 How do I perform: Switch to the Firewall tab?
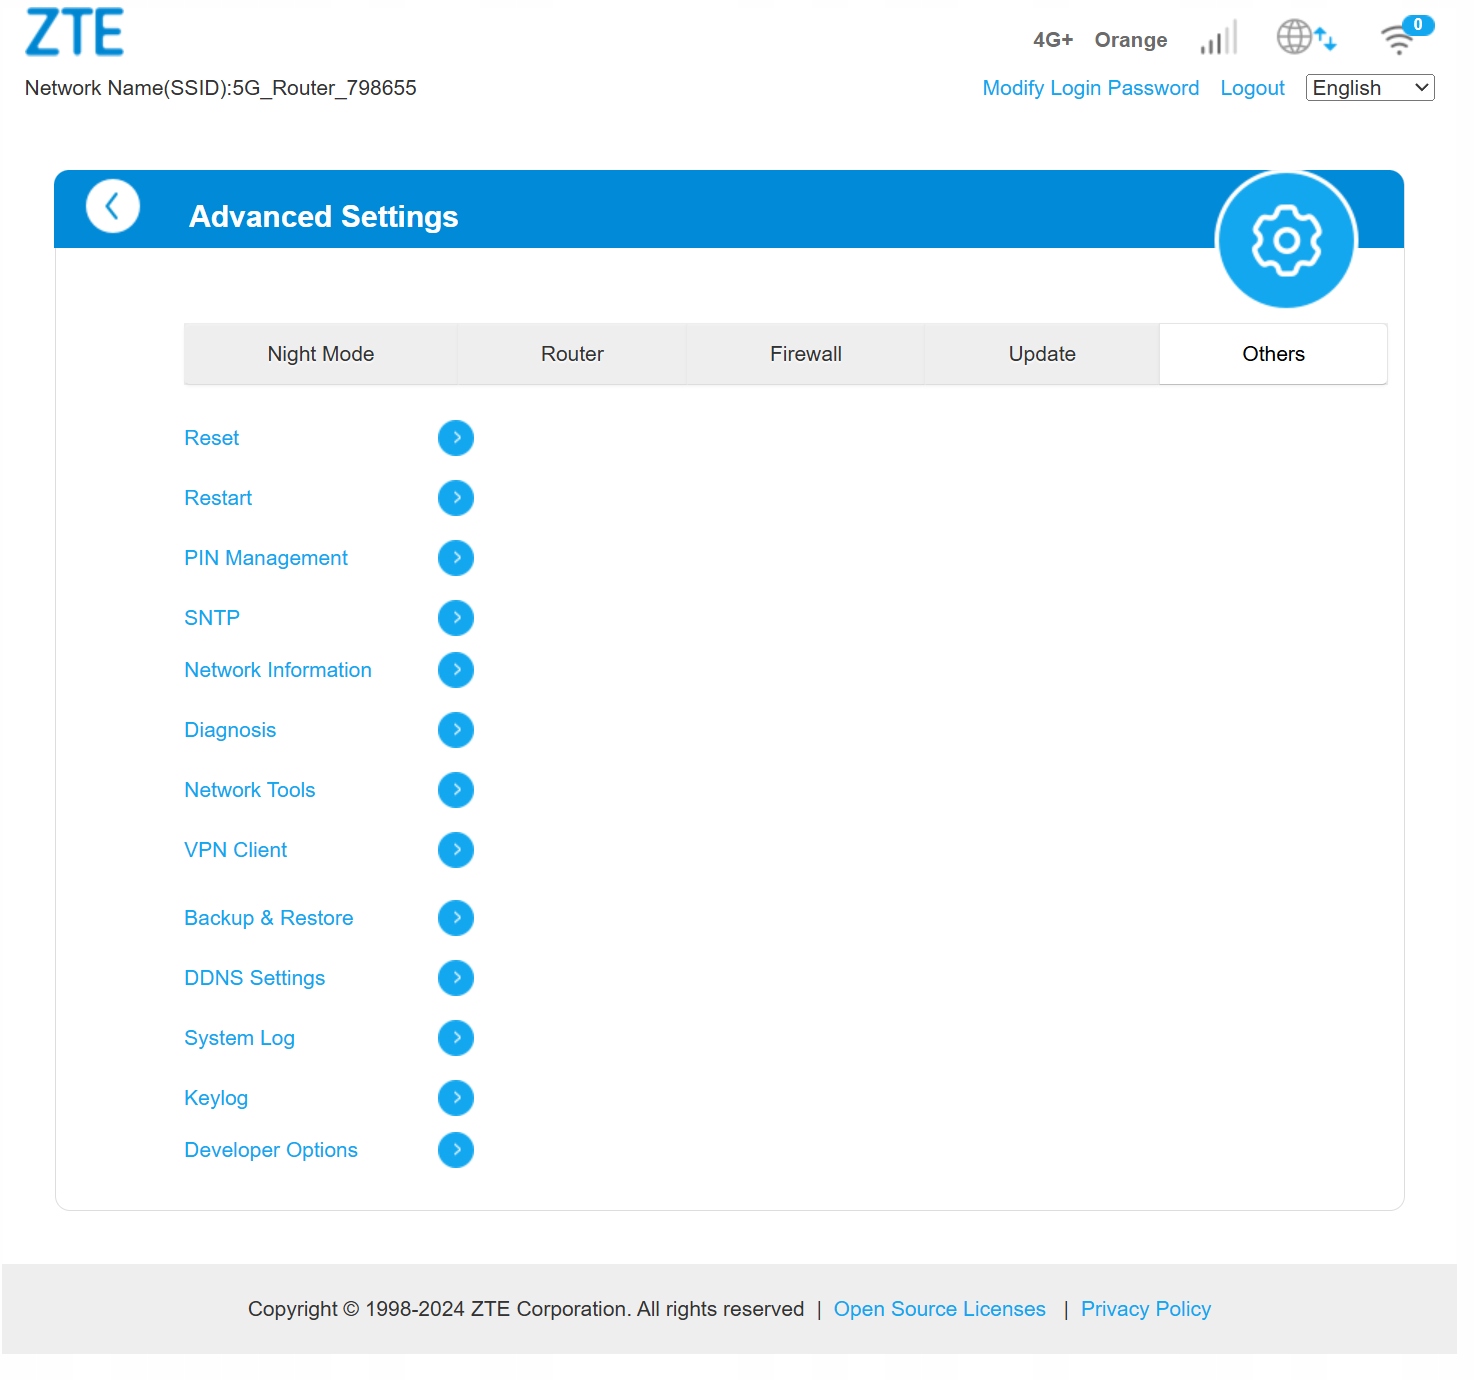click(805, 354)
